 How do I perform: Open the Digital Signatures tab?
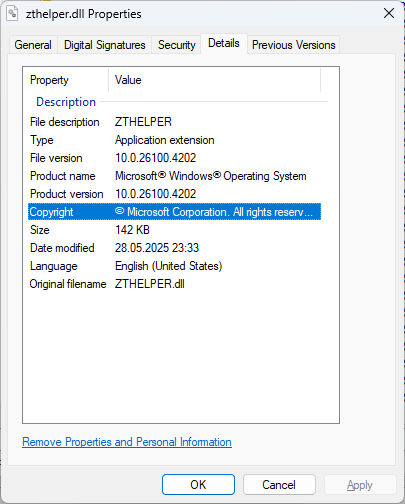tap(105, 45)
